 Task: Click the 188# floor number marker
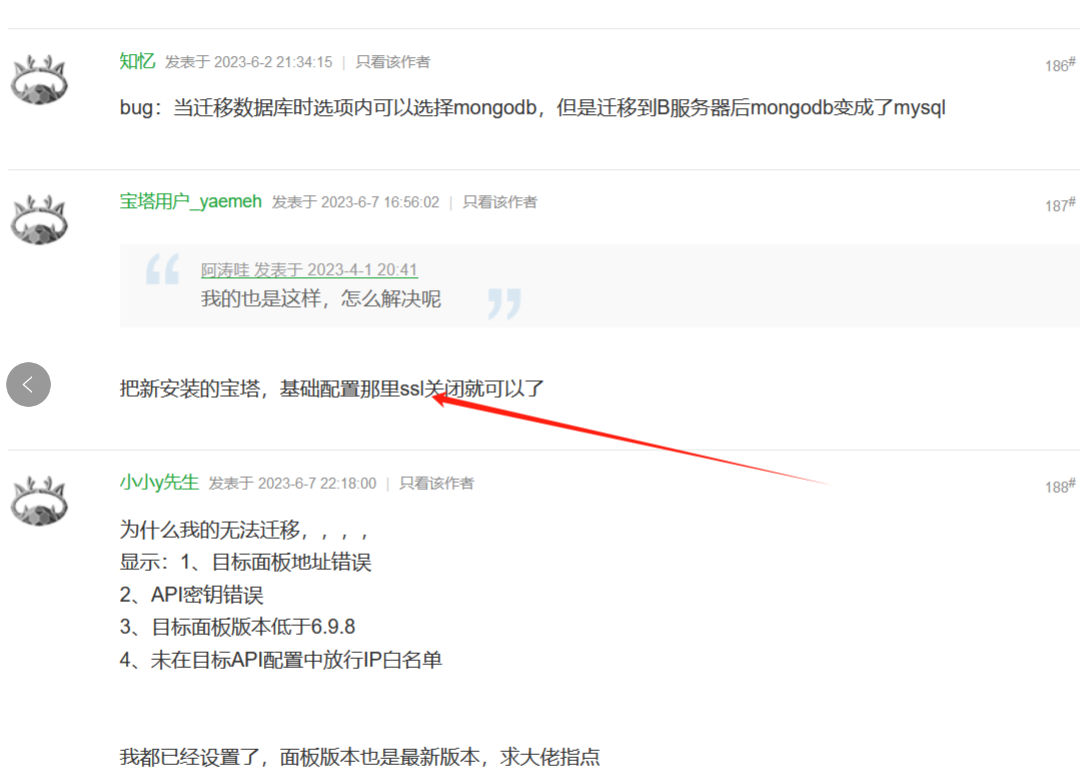(x=1059, y=486)
